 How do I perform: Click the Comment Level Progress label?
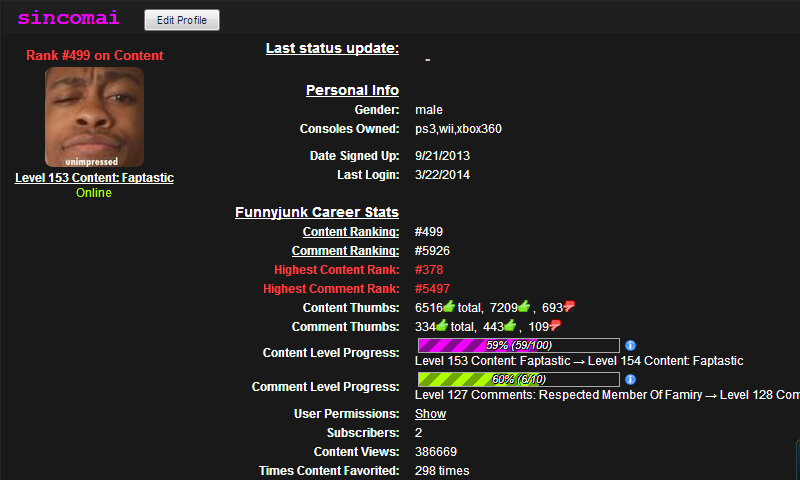tap(325, 387)
